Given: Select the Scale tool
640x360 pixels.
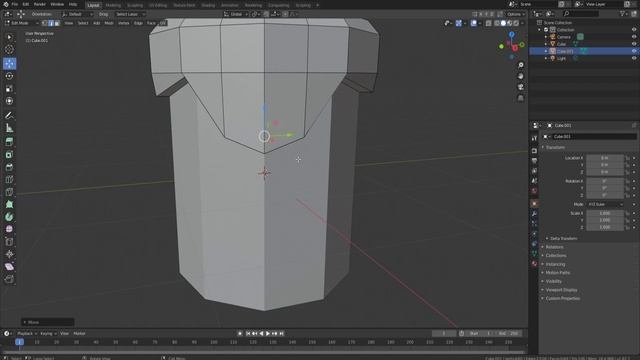Looking at the screenshot, I should [9, 89].
